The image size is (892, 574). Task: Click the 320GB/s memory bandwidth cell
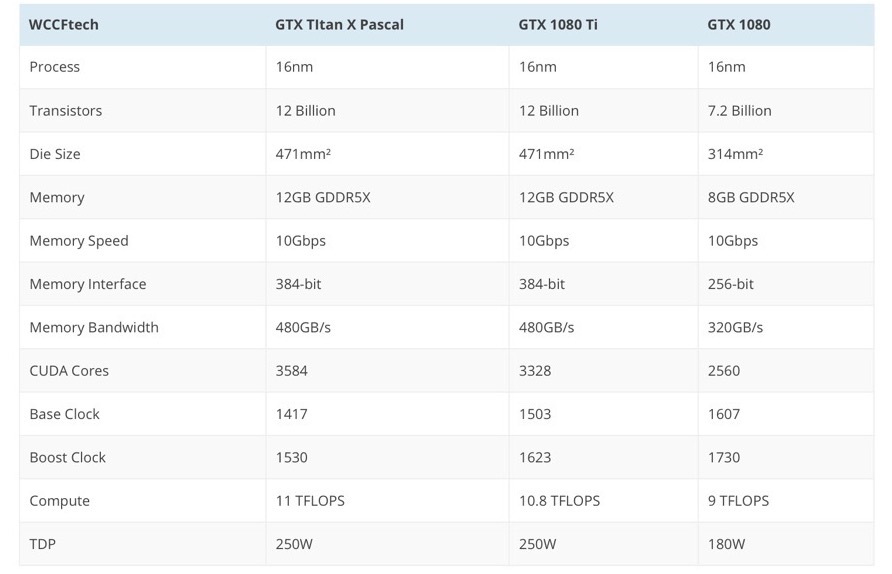(x=735, y=327)
